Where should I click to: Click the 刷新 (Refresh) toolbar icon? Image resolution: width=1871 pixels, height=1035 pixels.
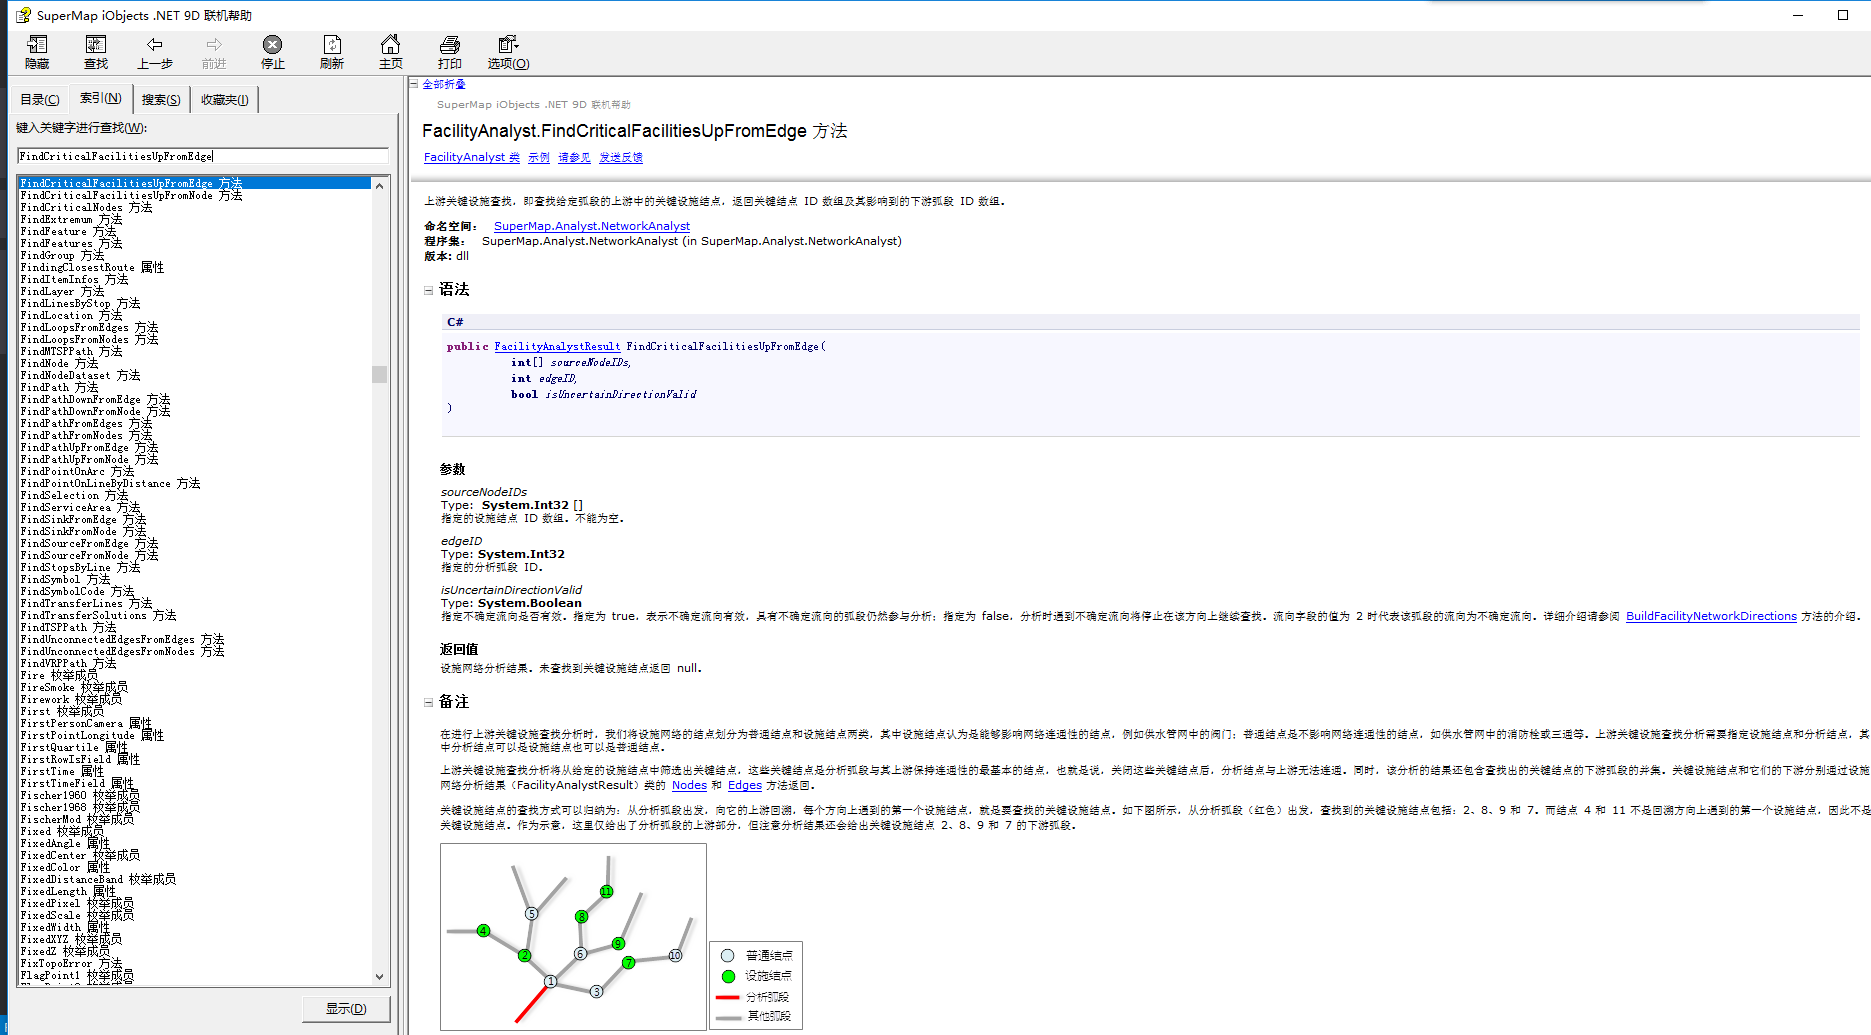tap(332, 52)
